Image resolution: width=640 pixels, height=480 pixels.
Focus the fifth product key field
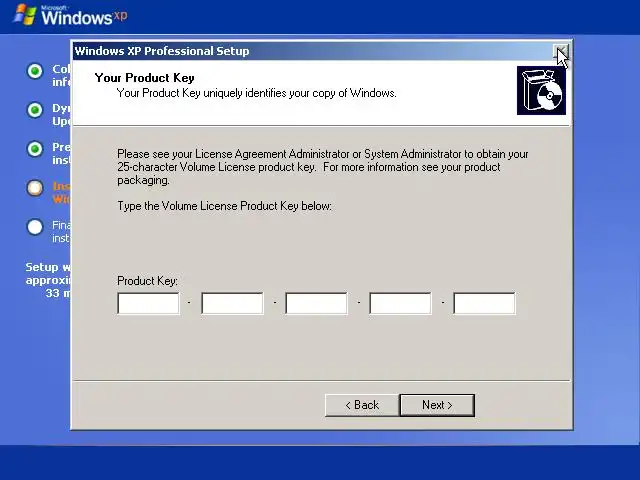click(x=484, y=303)
